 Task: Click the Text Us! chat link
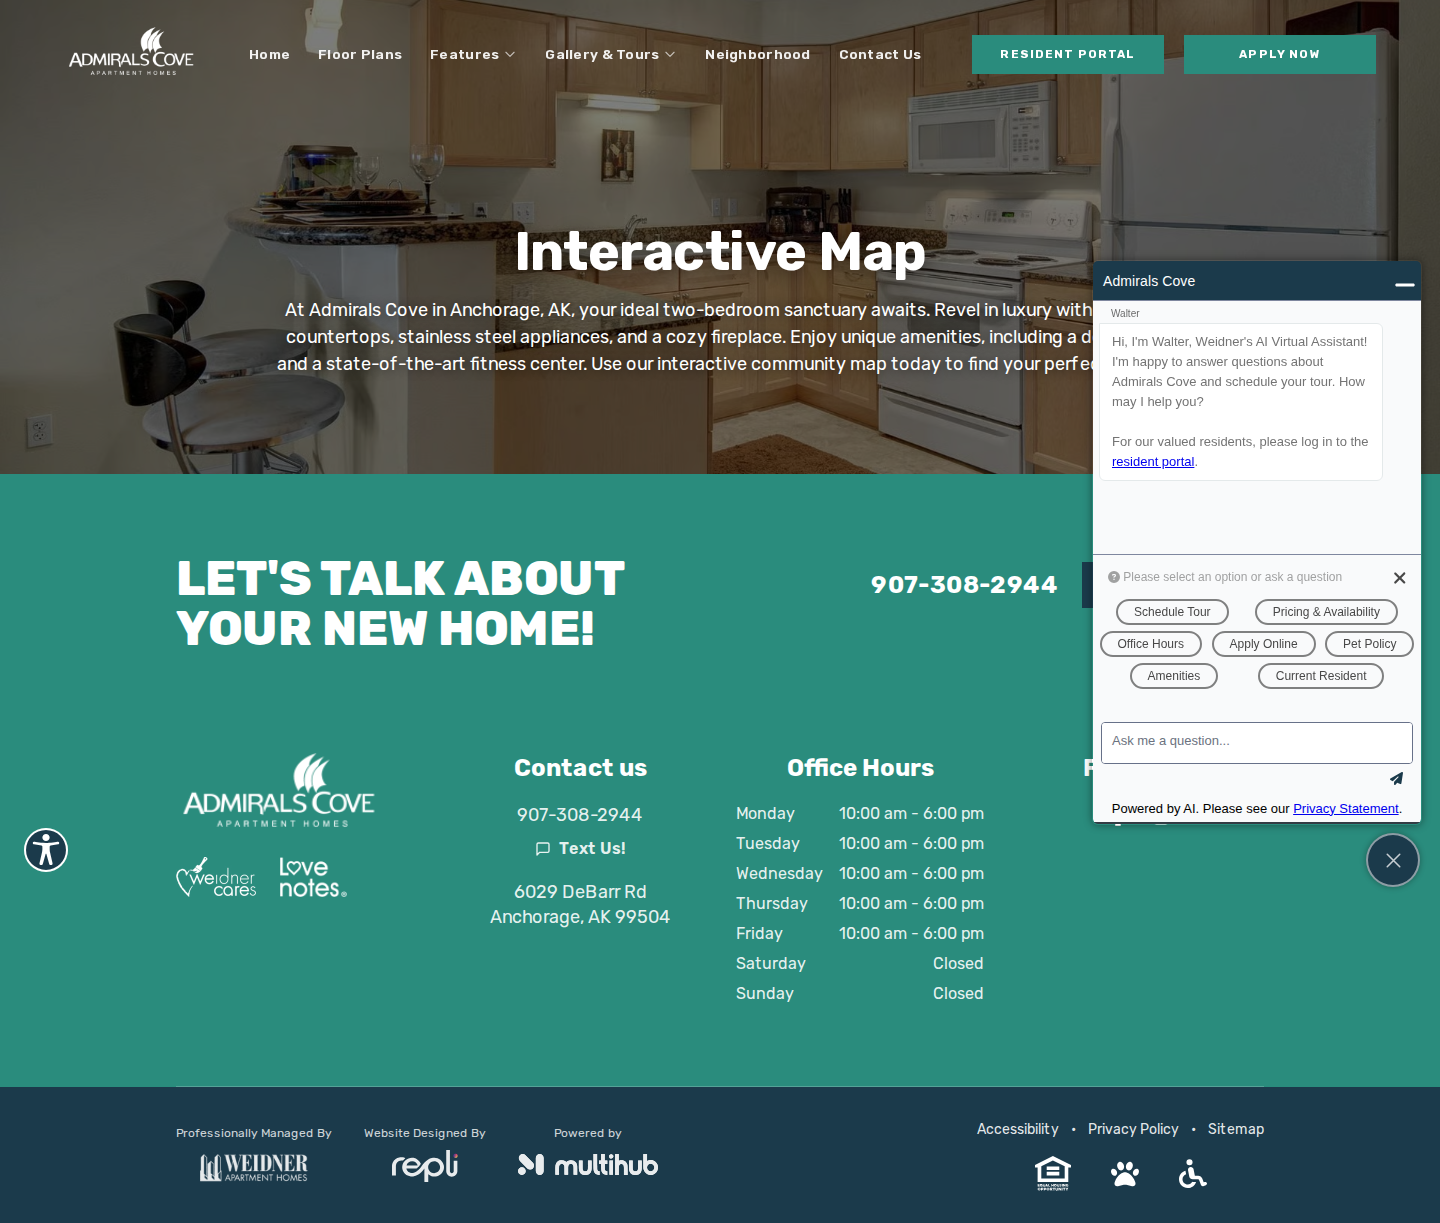tap(580, 848)
